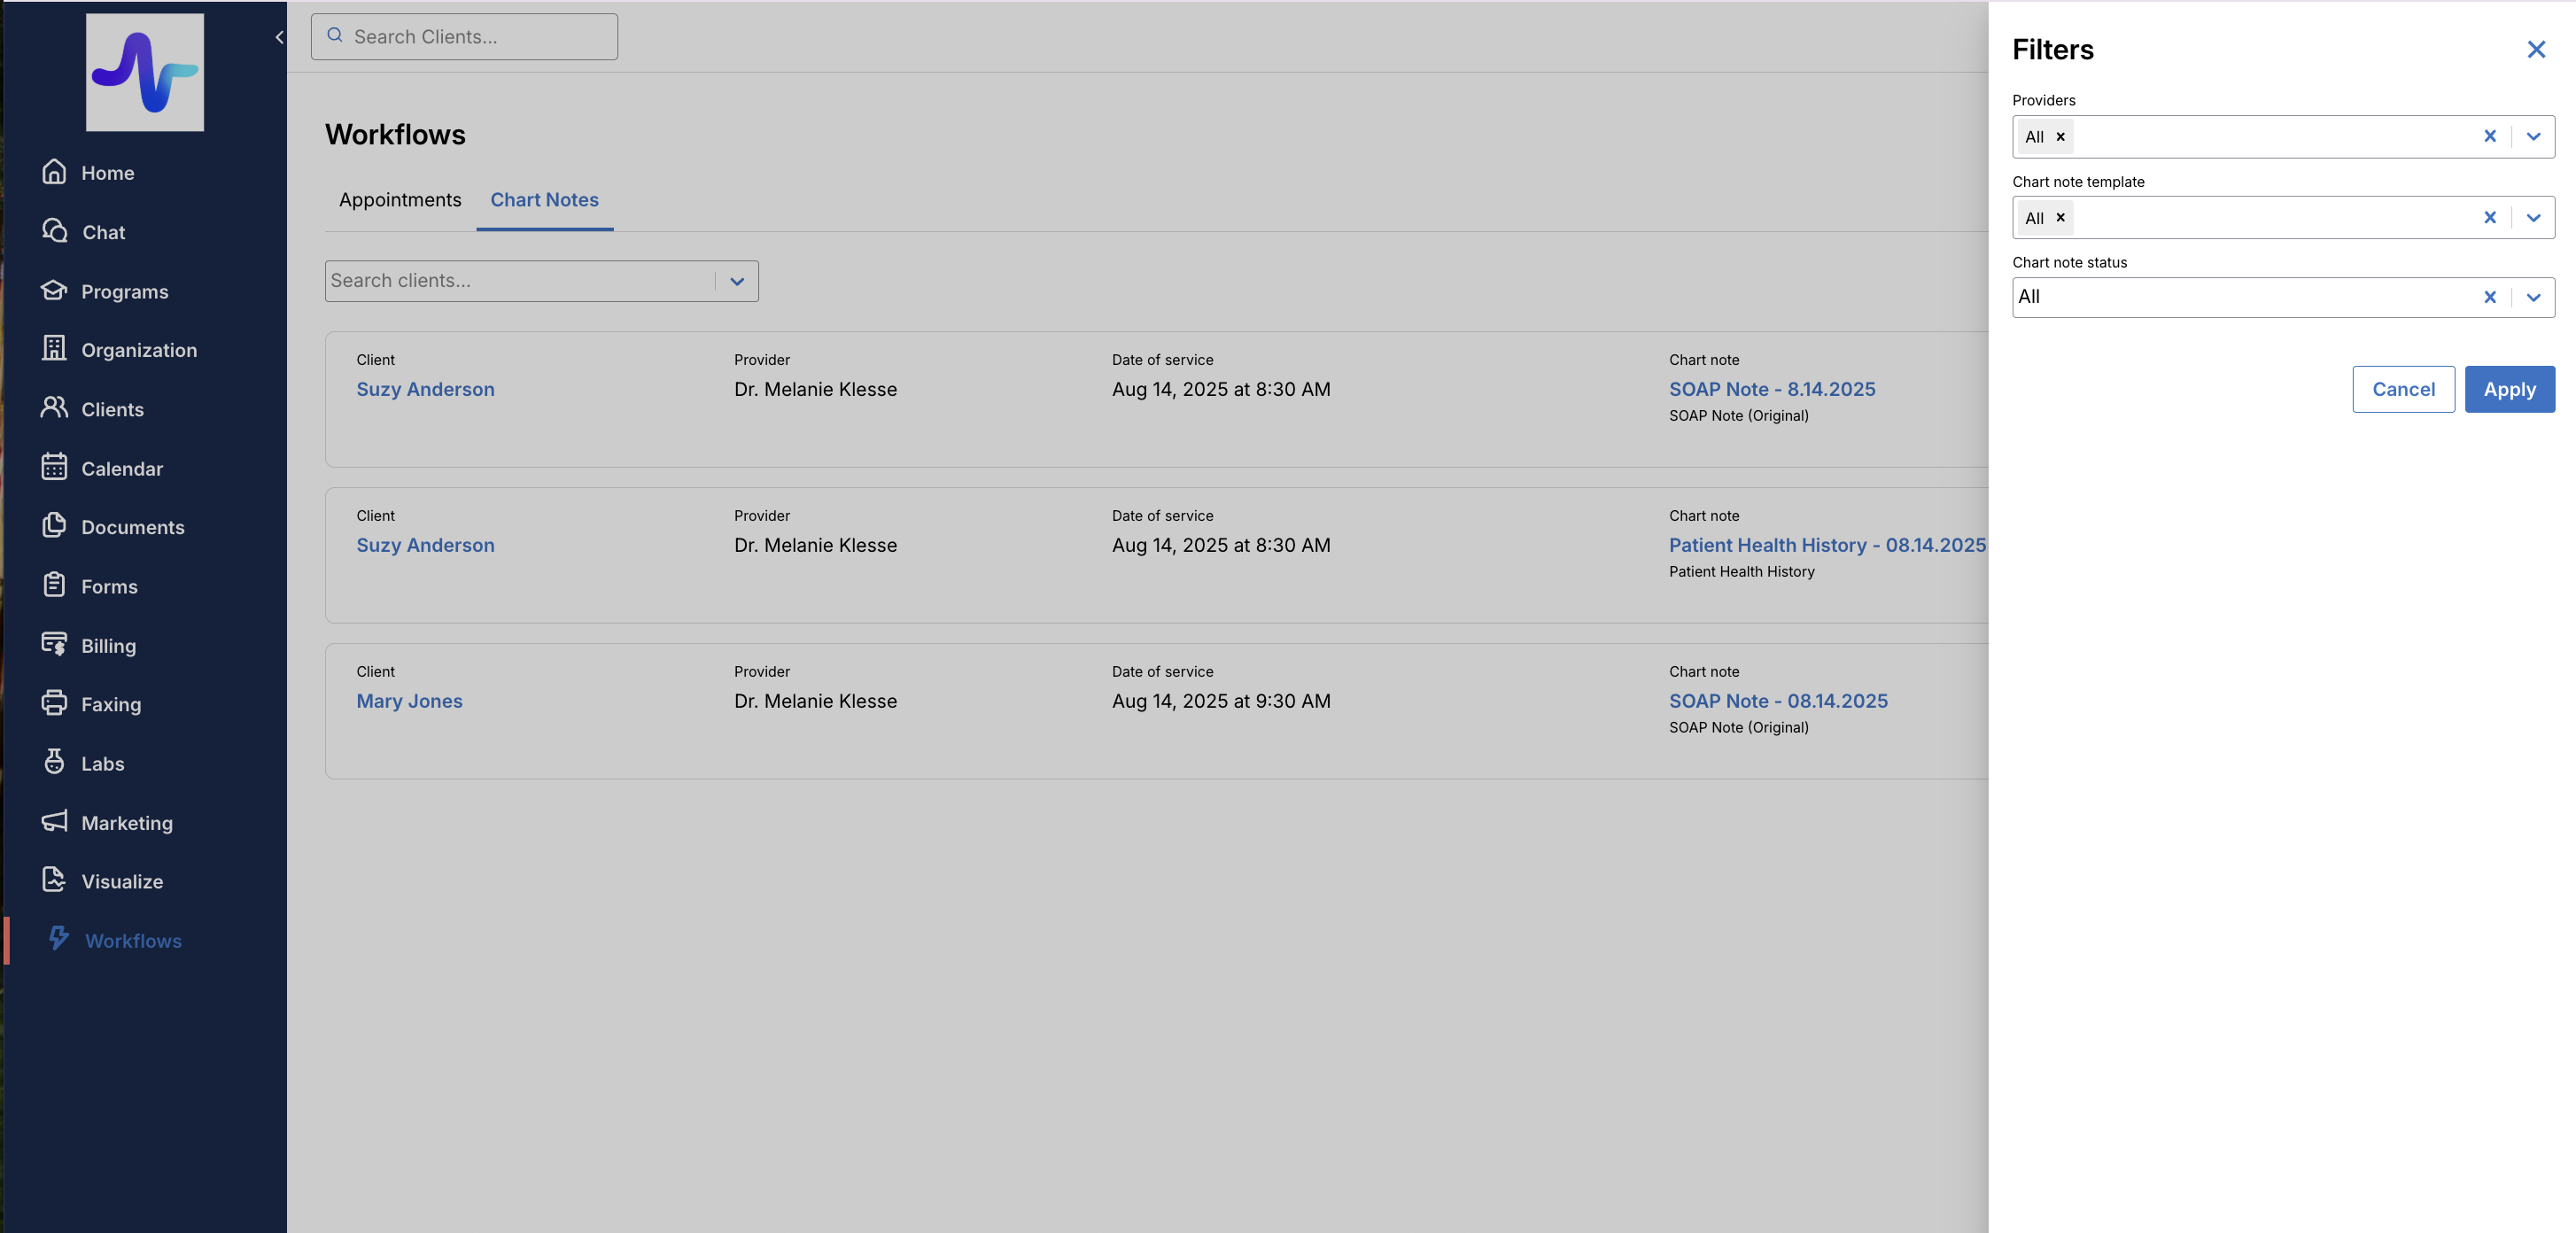Click the app logo image
The height and width of the screenshot is (1233, 2576).
[x=145, y=72]
